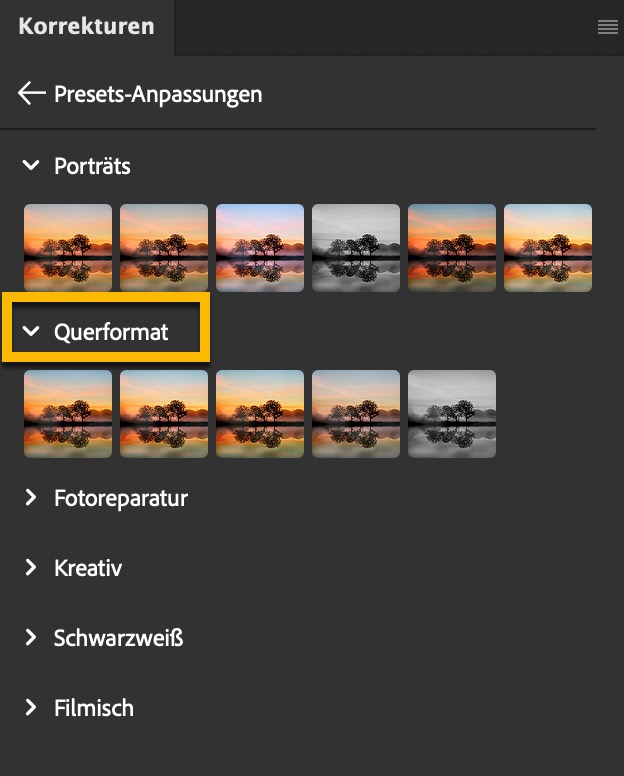
Task: Expand the Kreativ preset group
Action: 32,568
